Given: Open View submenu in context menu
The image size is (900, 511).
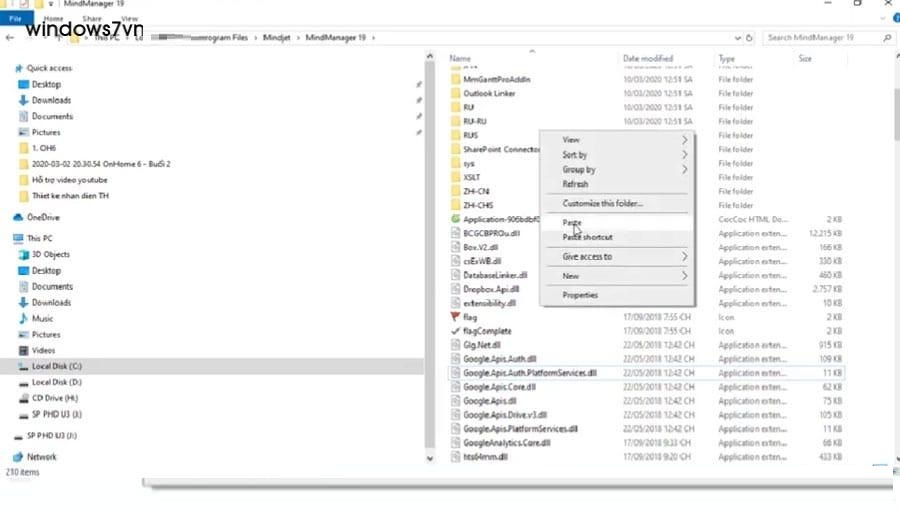Looking at the screenshot, I should click(618, 140).
